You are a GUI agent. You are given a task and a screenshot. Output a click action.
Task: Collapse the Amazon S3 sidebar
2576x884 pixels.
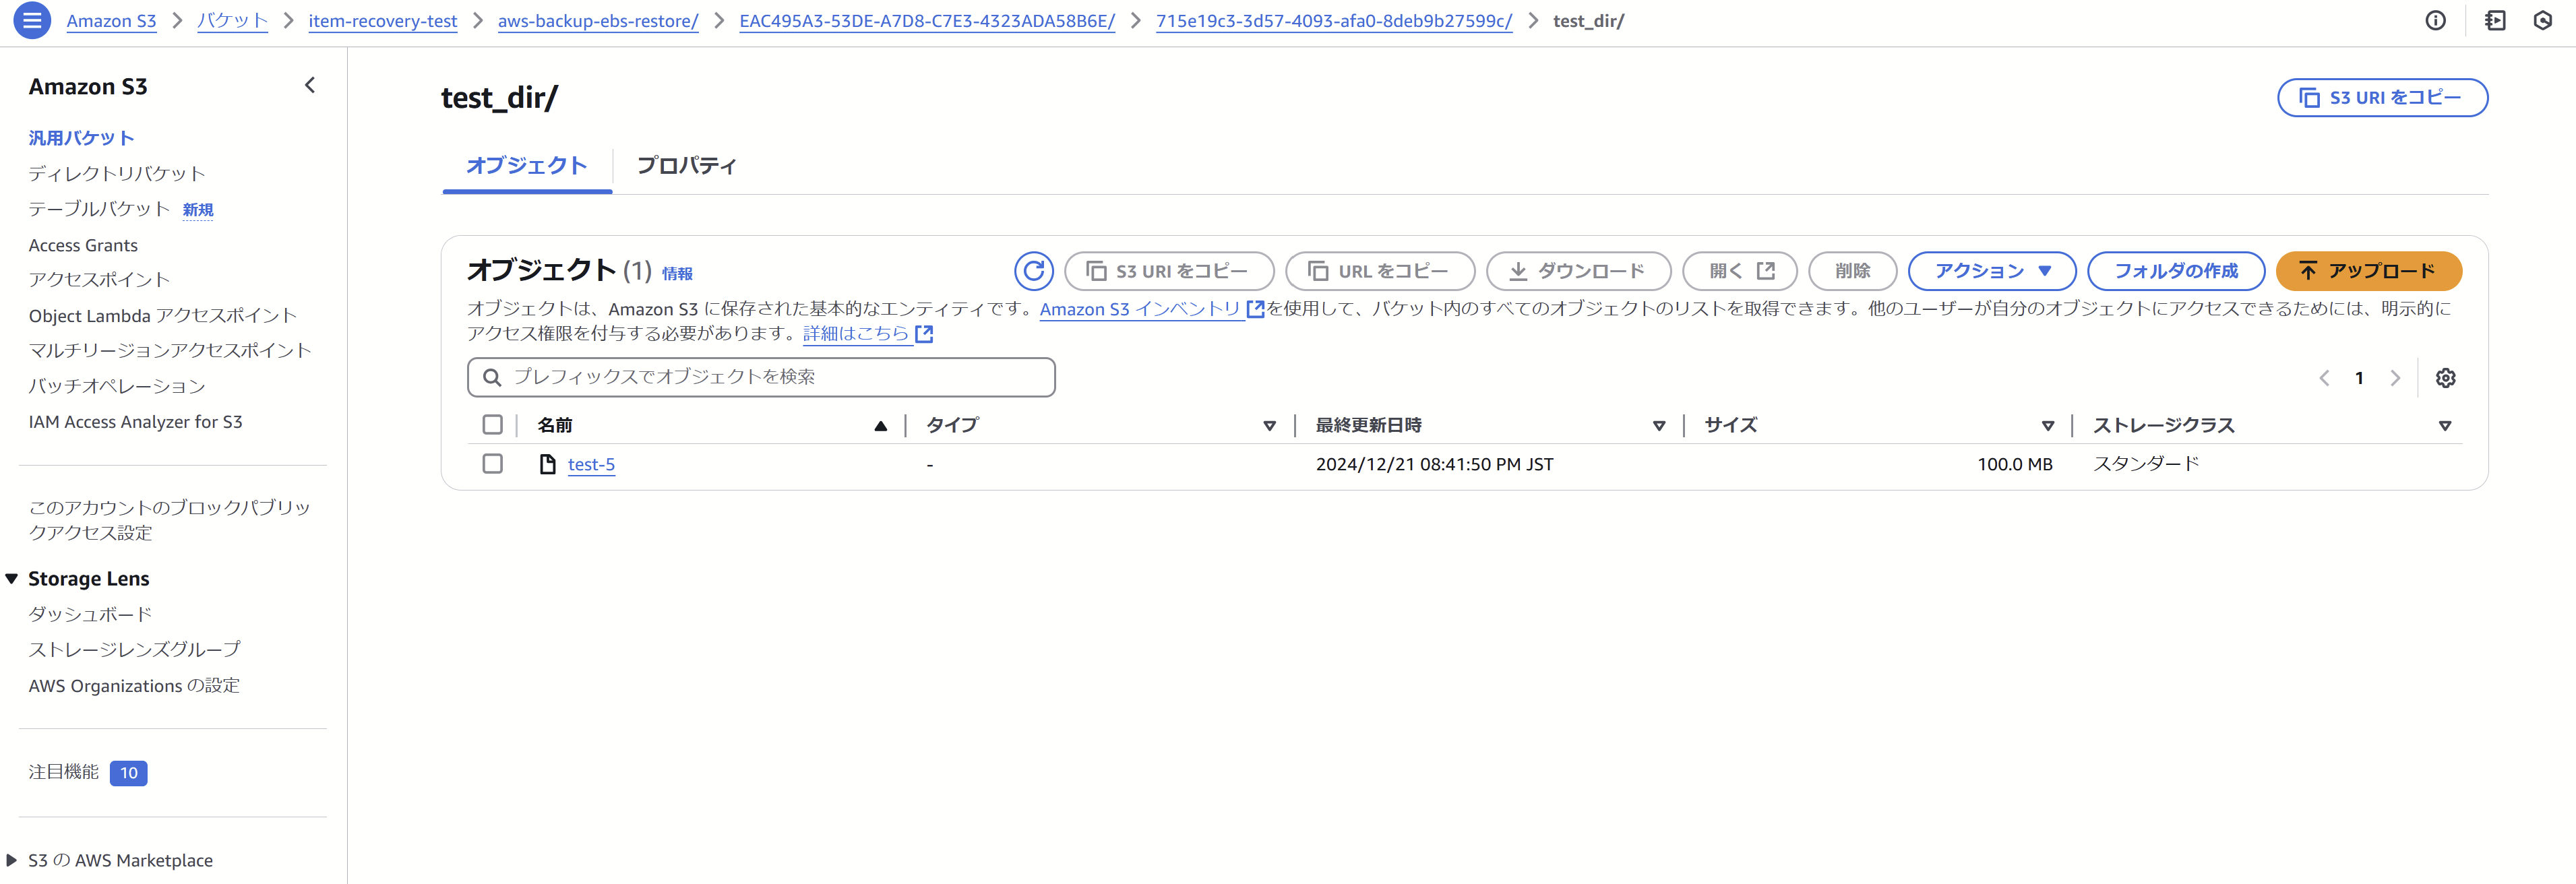pos(310,86)
